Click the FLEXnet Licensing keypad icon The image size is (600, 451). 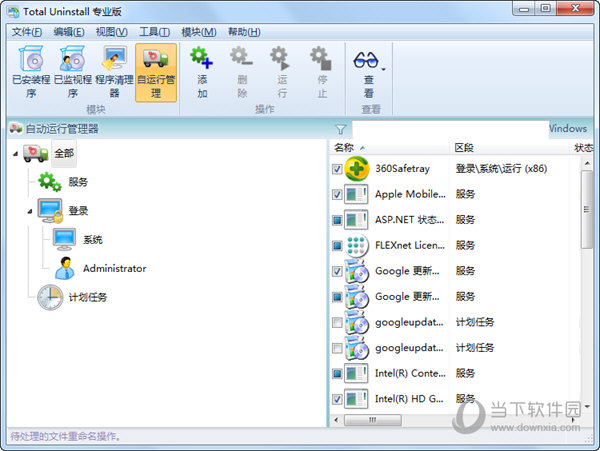point(356,245)
